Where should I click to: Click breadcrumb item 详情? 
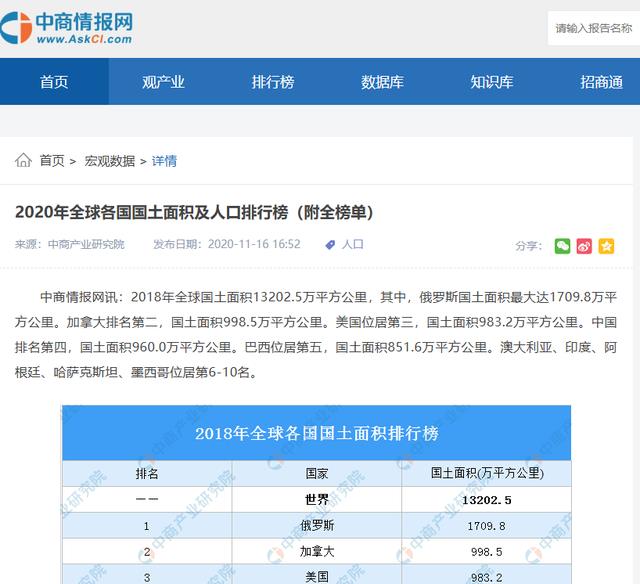coord(164,161)
